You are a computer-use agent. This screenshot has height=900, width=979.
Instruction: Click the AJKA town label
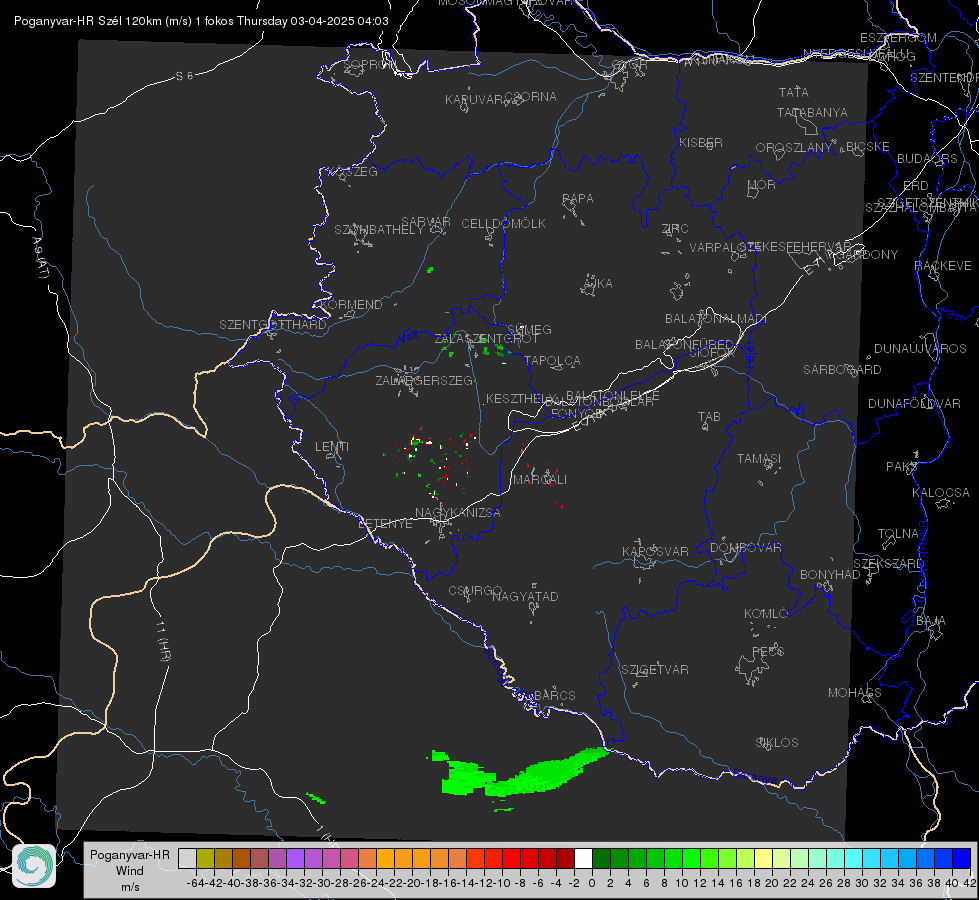click(597, 283)
